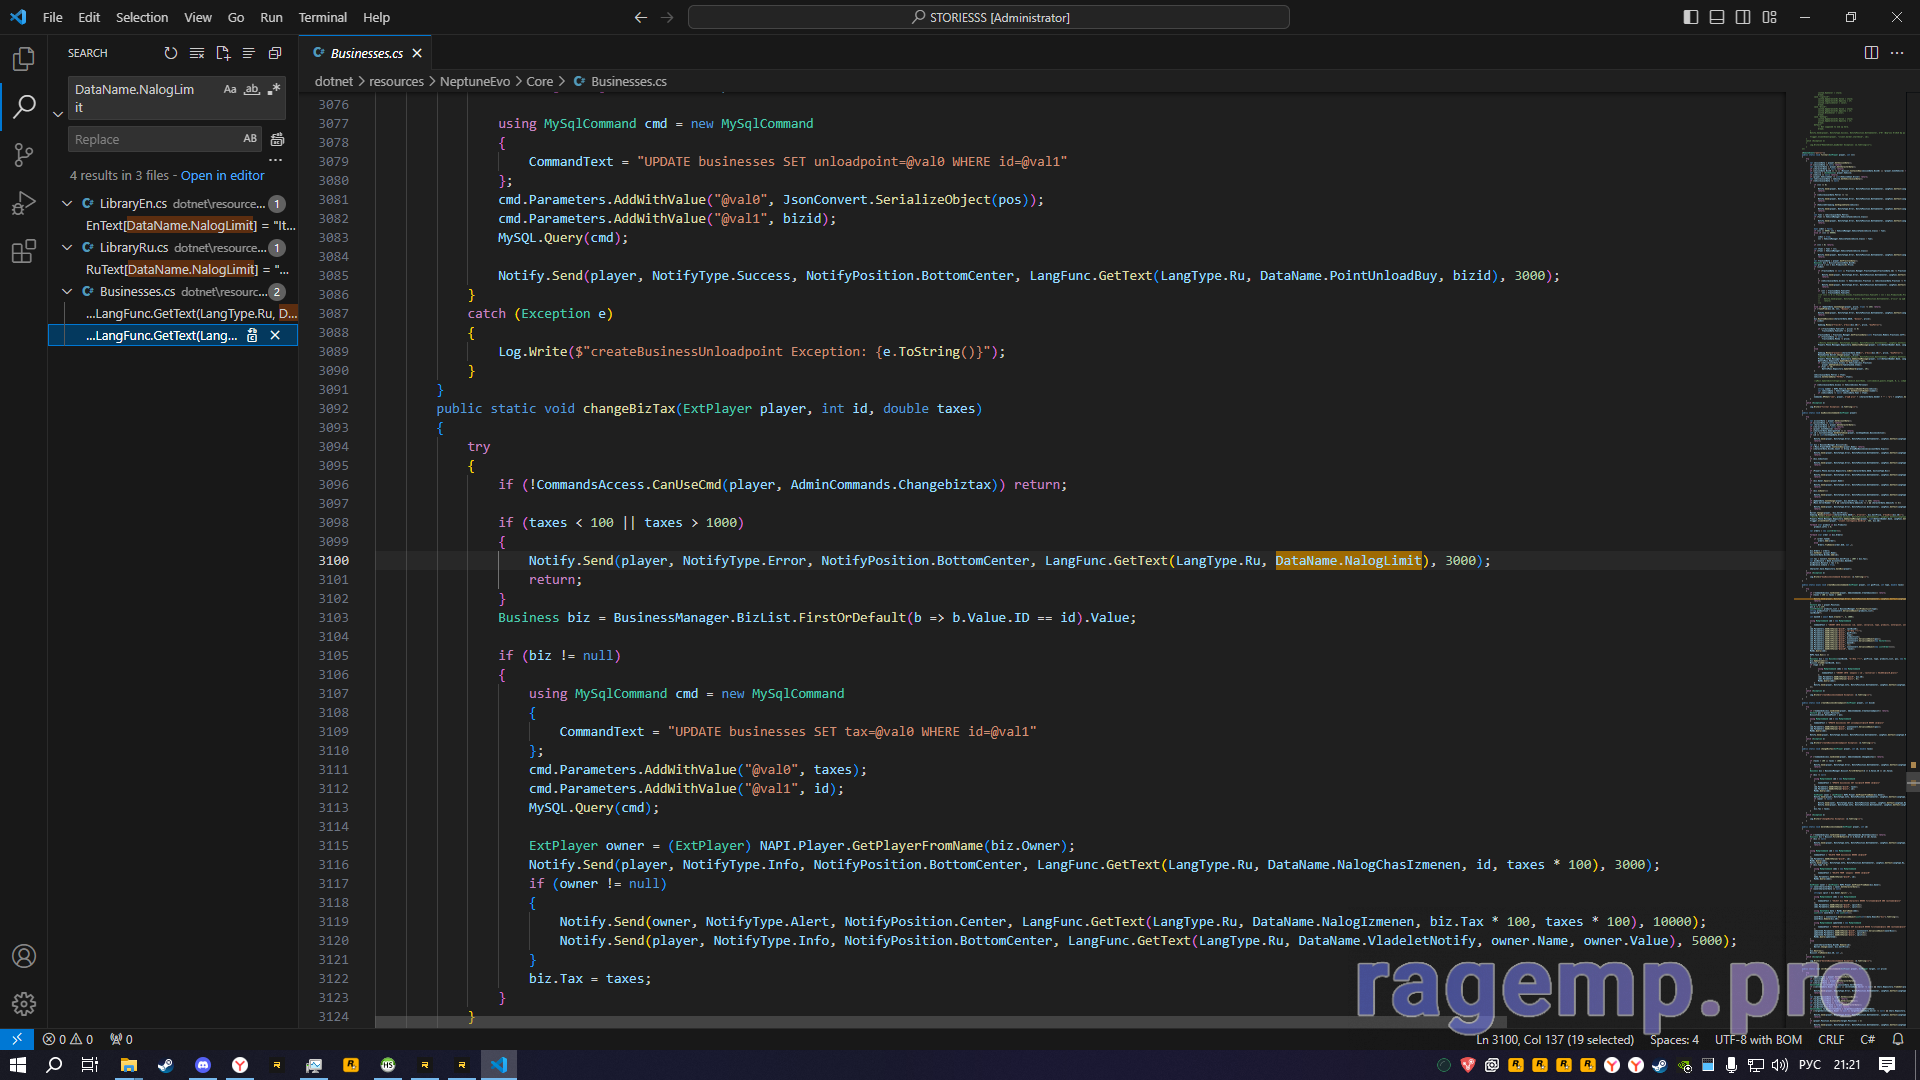Change encoding UTF-8 with BOM
The height and width of the screenshot is (1080, 1920).
(x=1758, y=1039)
